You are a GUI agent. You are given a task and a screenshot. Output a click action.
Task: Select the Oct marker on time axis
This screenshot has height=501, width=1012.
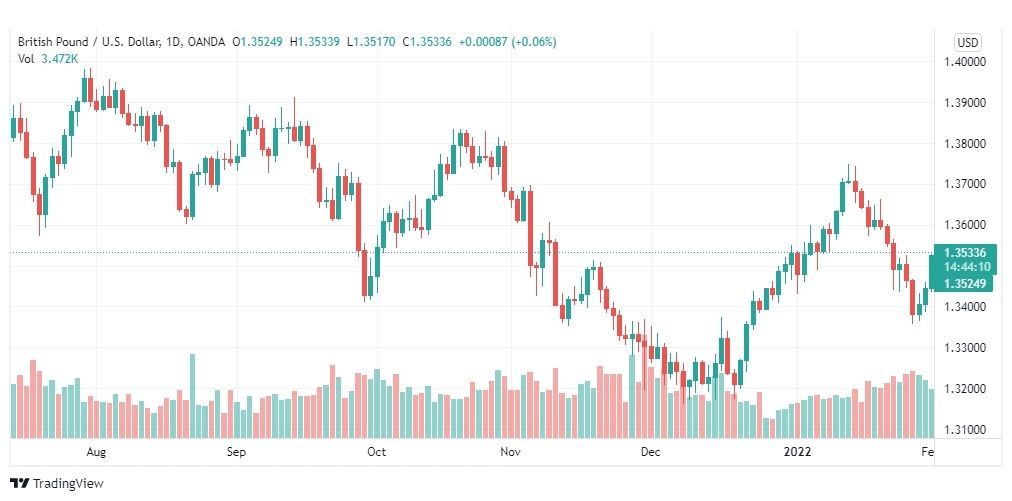tap(376, 452)
